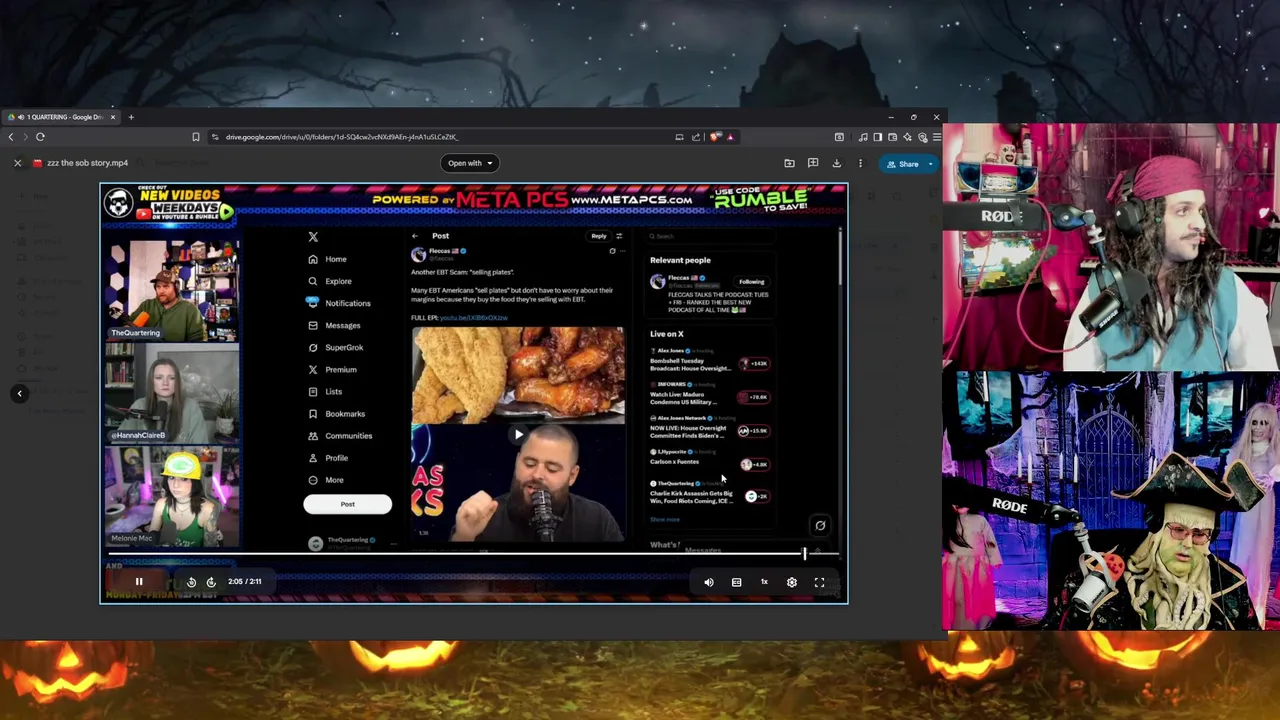Toggle Following for Fleccas account
Screen dimensions: 1280x720
pyautogui.click(x=751, y=282)
